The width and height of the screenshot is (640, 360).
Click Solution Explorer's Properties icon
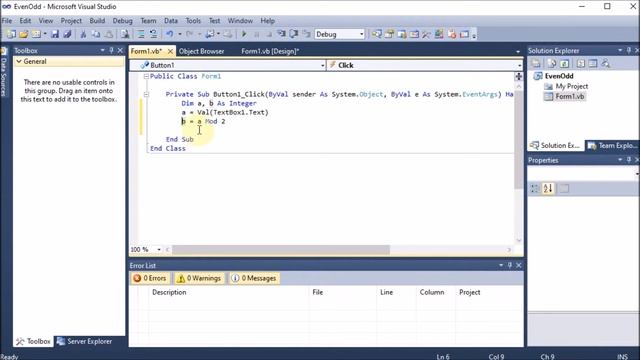click(536, 63)
